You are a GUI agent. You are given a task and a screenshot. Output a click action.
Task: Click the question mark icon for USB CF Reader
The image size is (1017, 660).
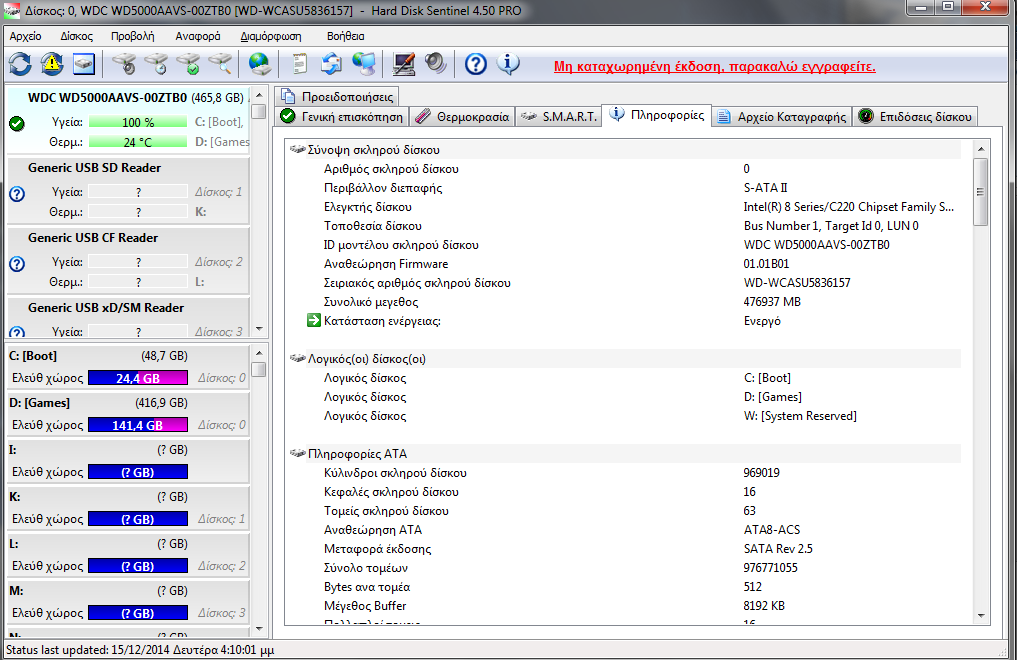click(x=17, y=263)
